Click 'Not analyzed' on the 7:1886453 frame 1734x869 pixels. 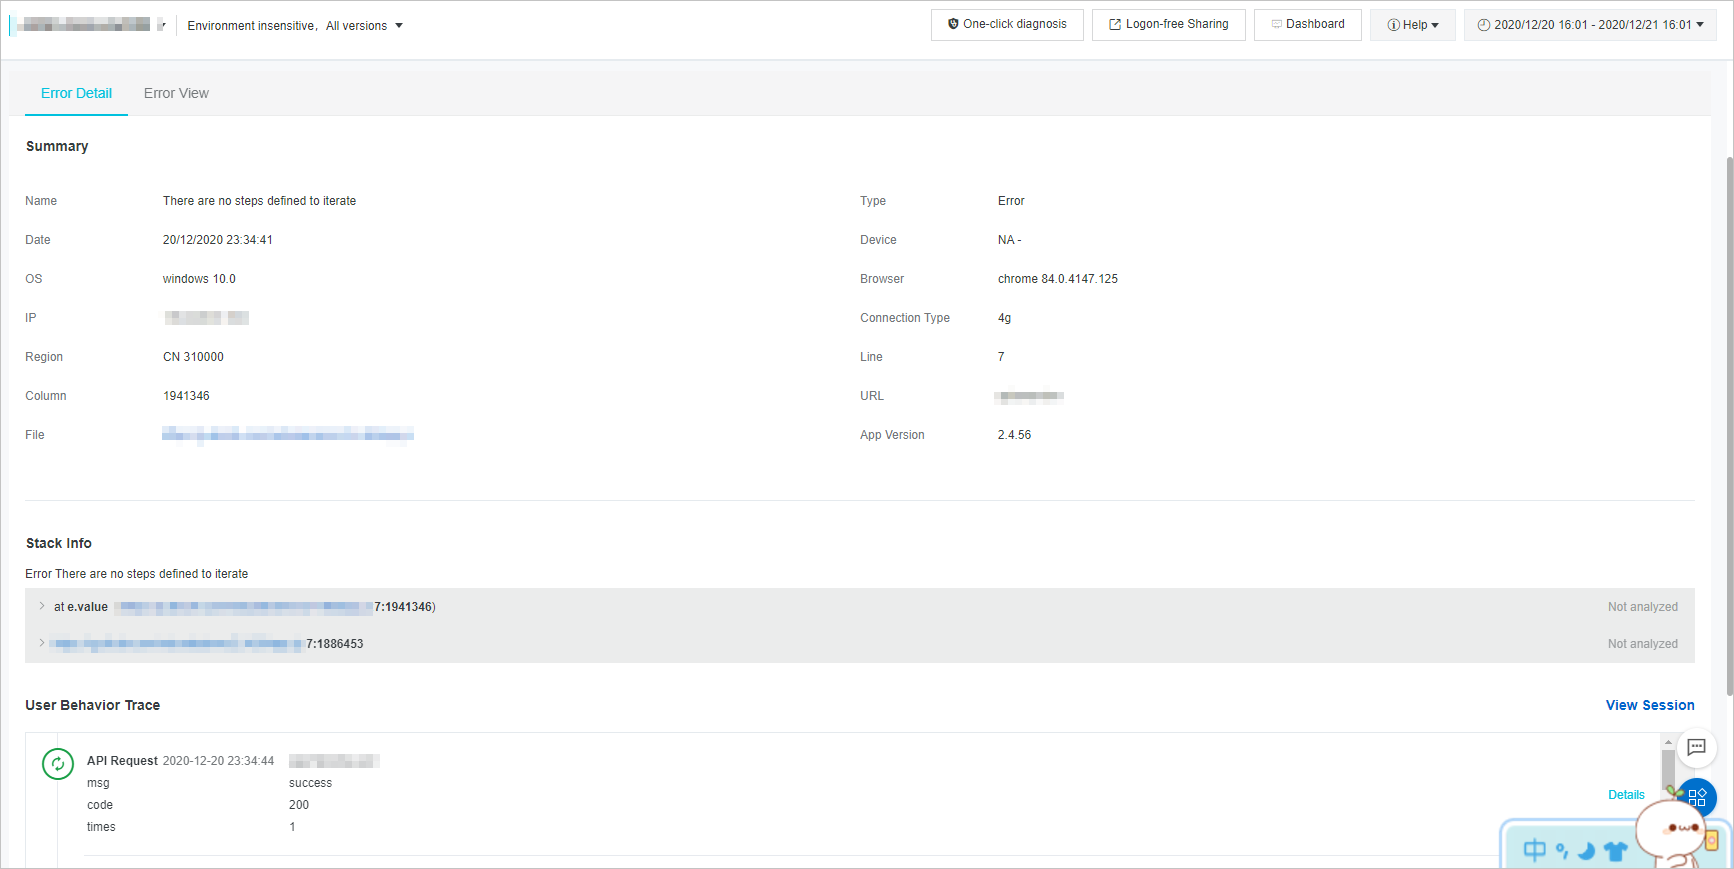tap(1643, 644)
